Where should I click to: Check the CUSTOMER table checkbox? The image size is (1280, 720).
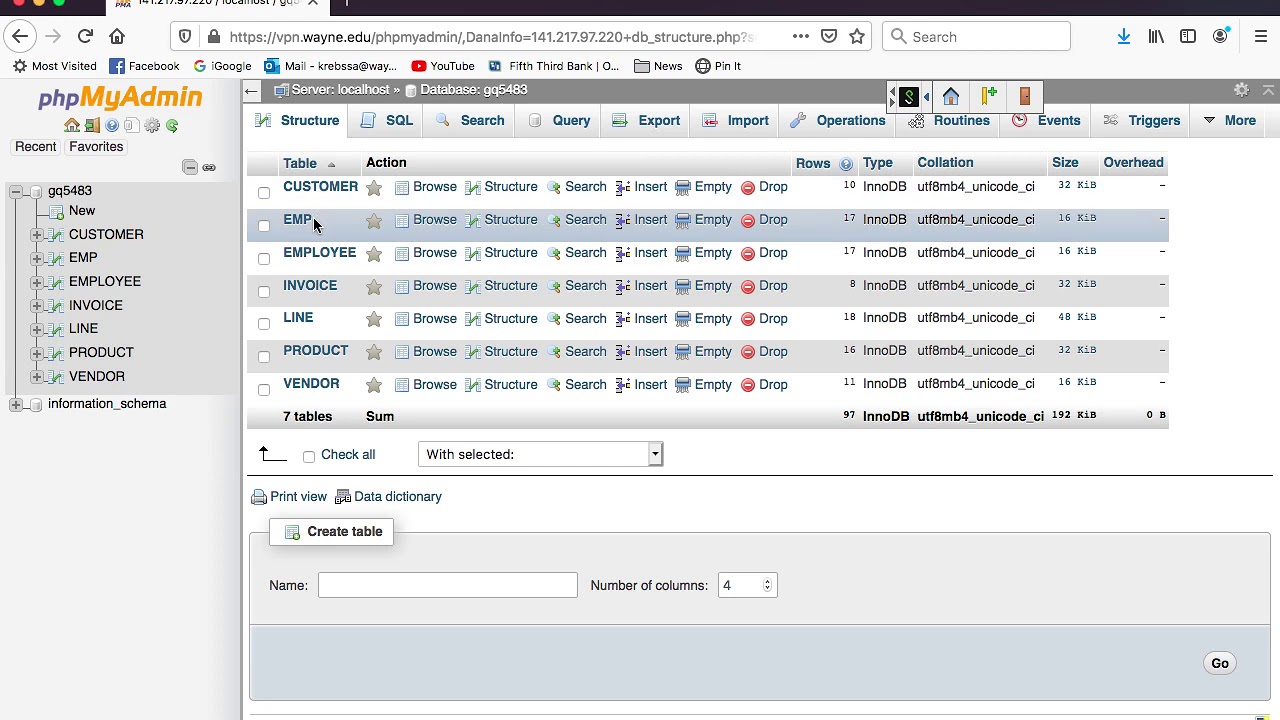coord(264,192)
